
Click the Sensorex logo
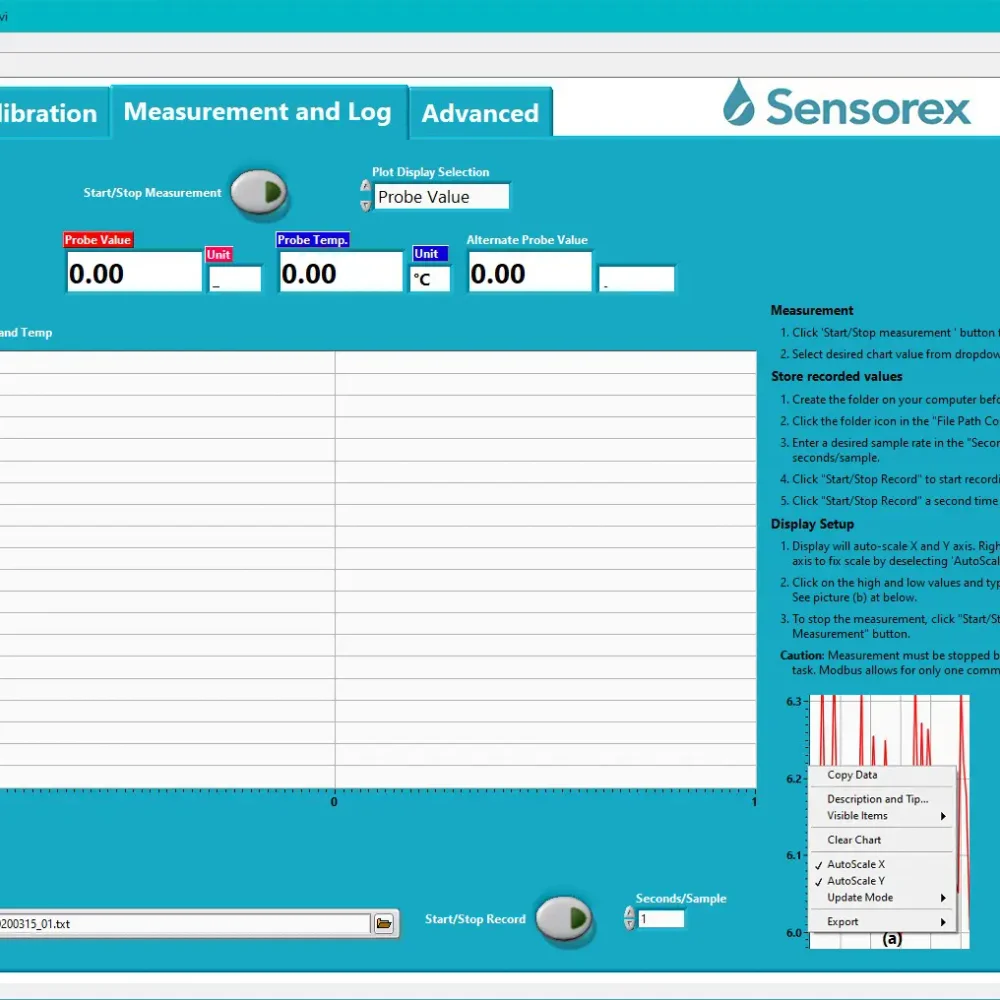(846, 106)
